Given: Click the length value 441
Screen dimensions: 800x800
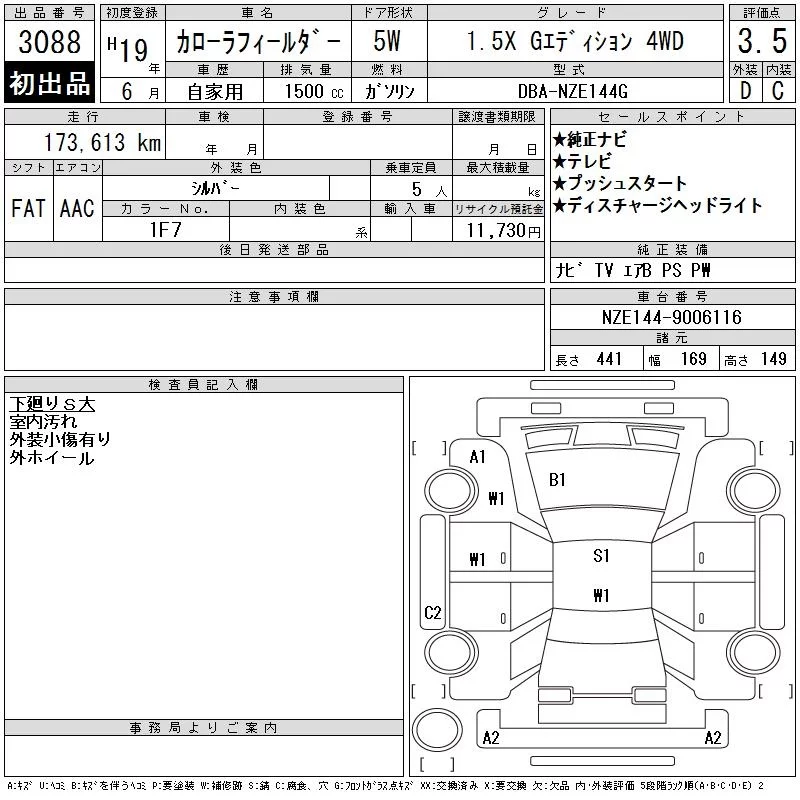Looking at the screenshot, I should [609, 359].
